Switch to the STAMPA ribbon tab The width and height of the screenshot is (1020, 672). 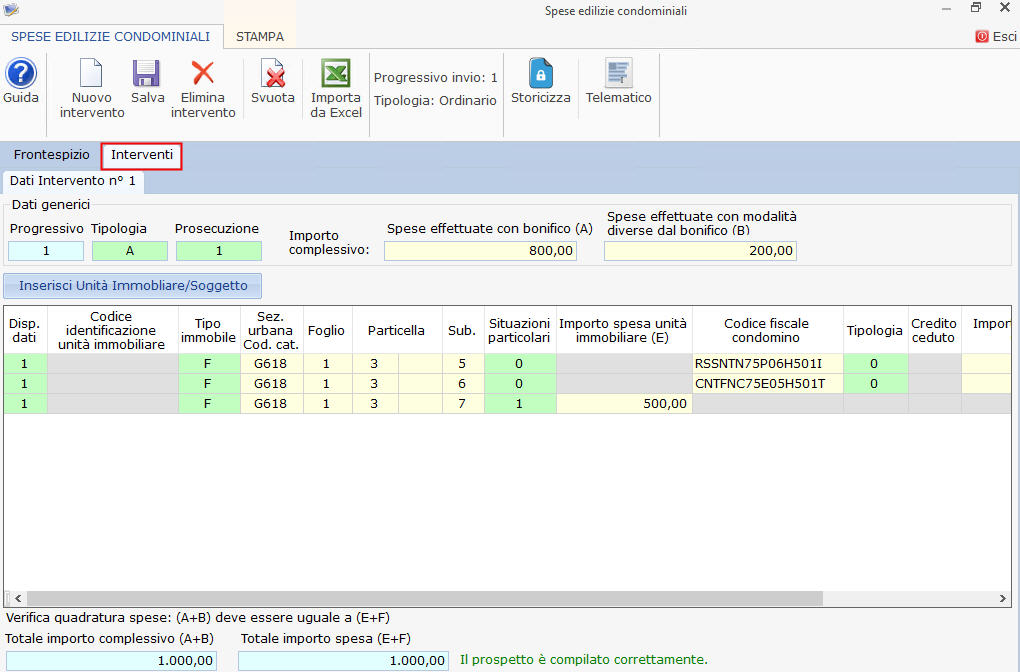point(260,36)
